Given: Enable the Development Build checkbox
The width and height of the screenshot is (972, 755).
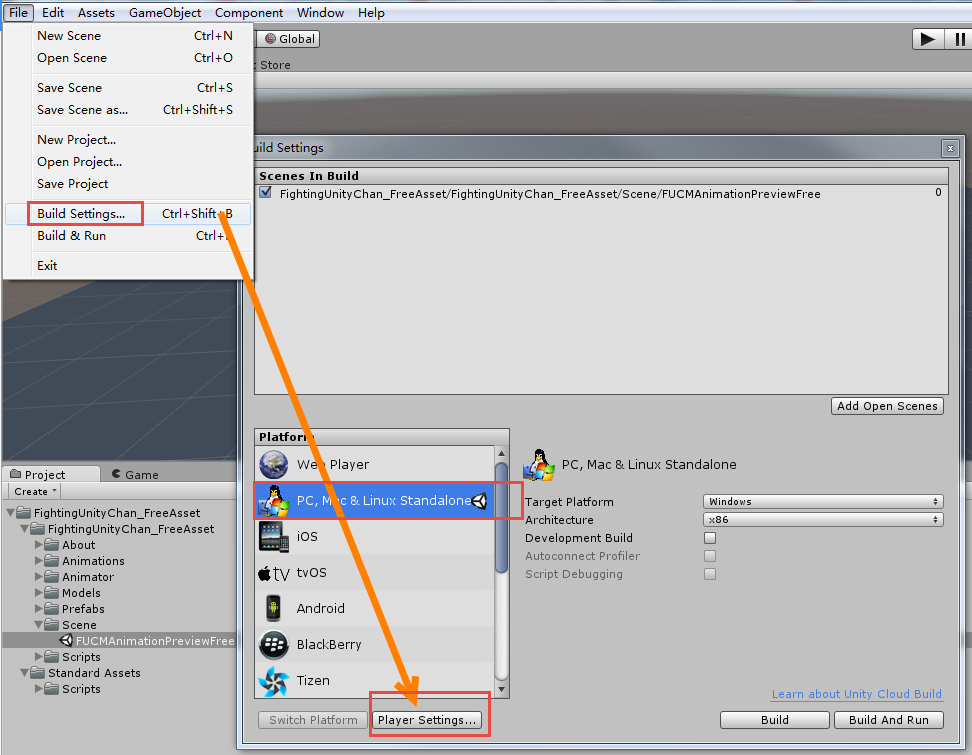Looking at the screenshot, I should coord(710,538).
